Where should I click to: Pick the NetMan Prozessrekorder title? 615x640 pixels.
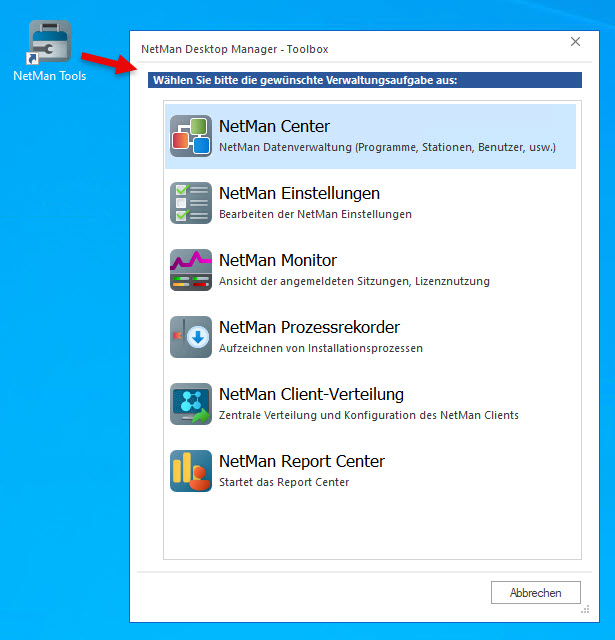pos(309,328)
